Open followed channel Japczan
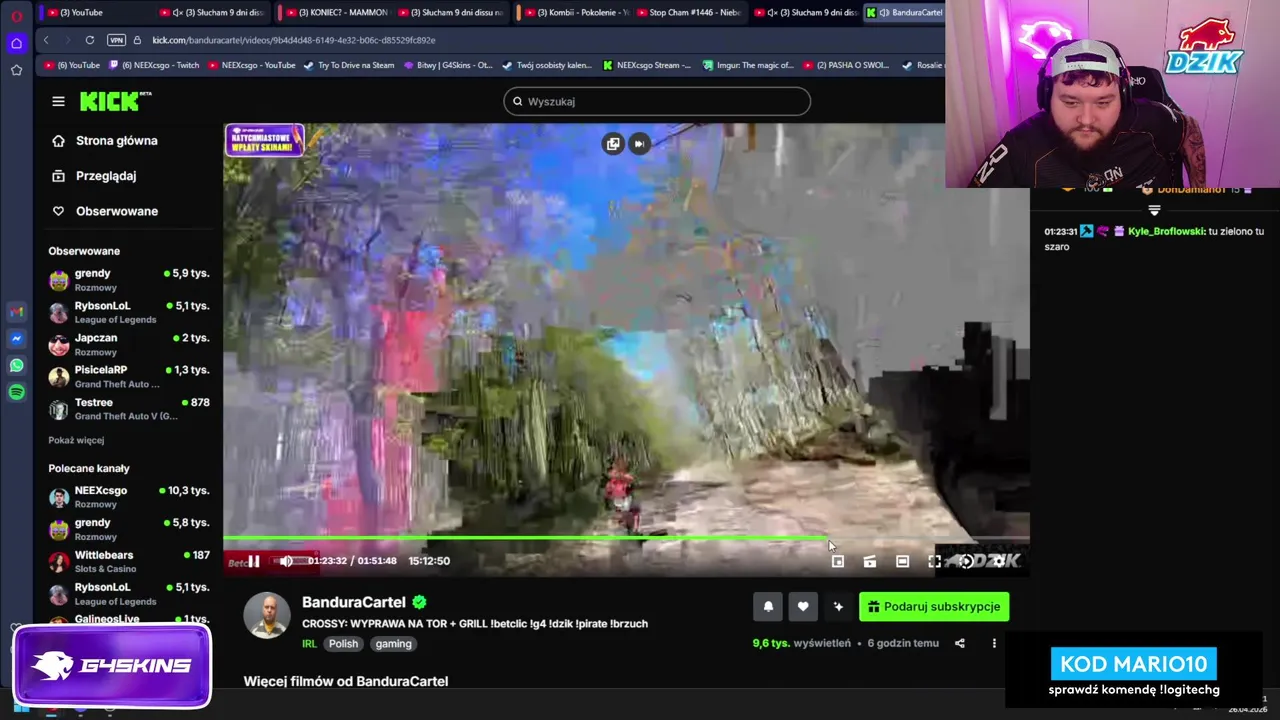1280x720 pixels. coord(128,344)
